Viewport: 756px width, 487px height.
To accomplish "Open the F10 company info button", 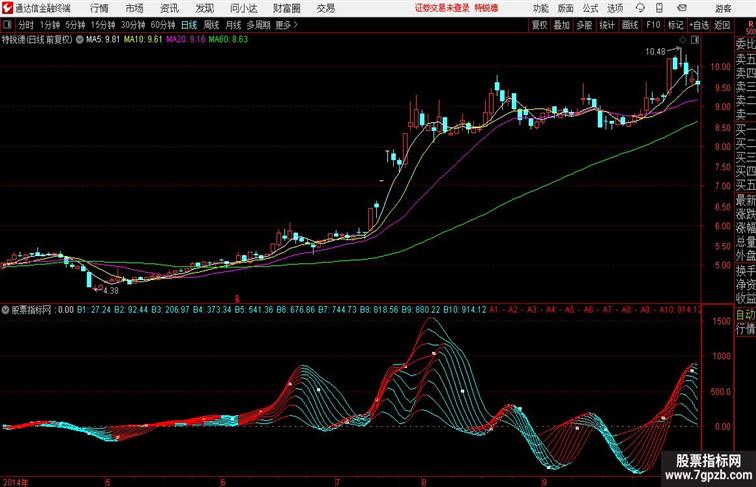I will tap(653, 25).
